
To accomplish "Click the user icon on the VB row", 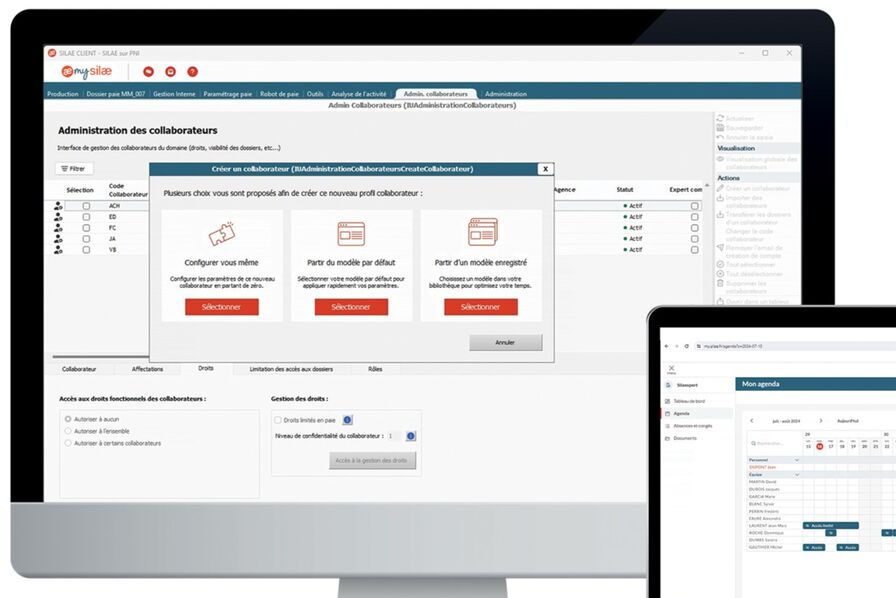I will click(58, 249).
